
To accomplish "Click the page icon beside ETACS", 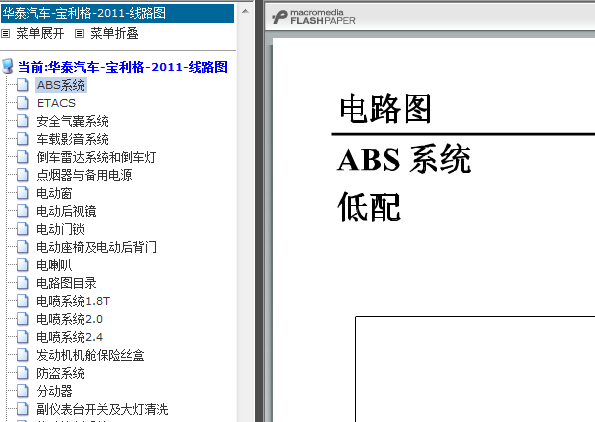I will 23,103.
